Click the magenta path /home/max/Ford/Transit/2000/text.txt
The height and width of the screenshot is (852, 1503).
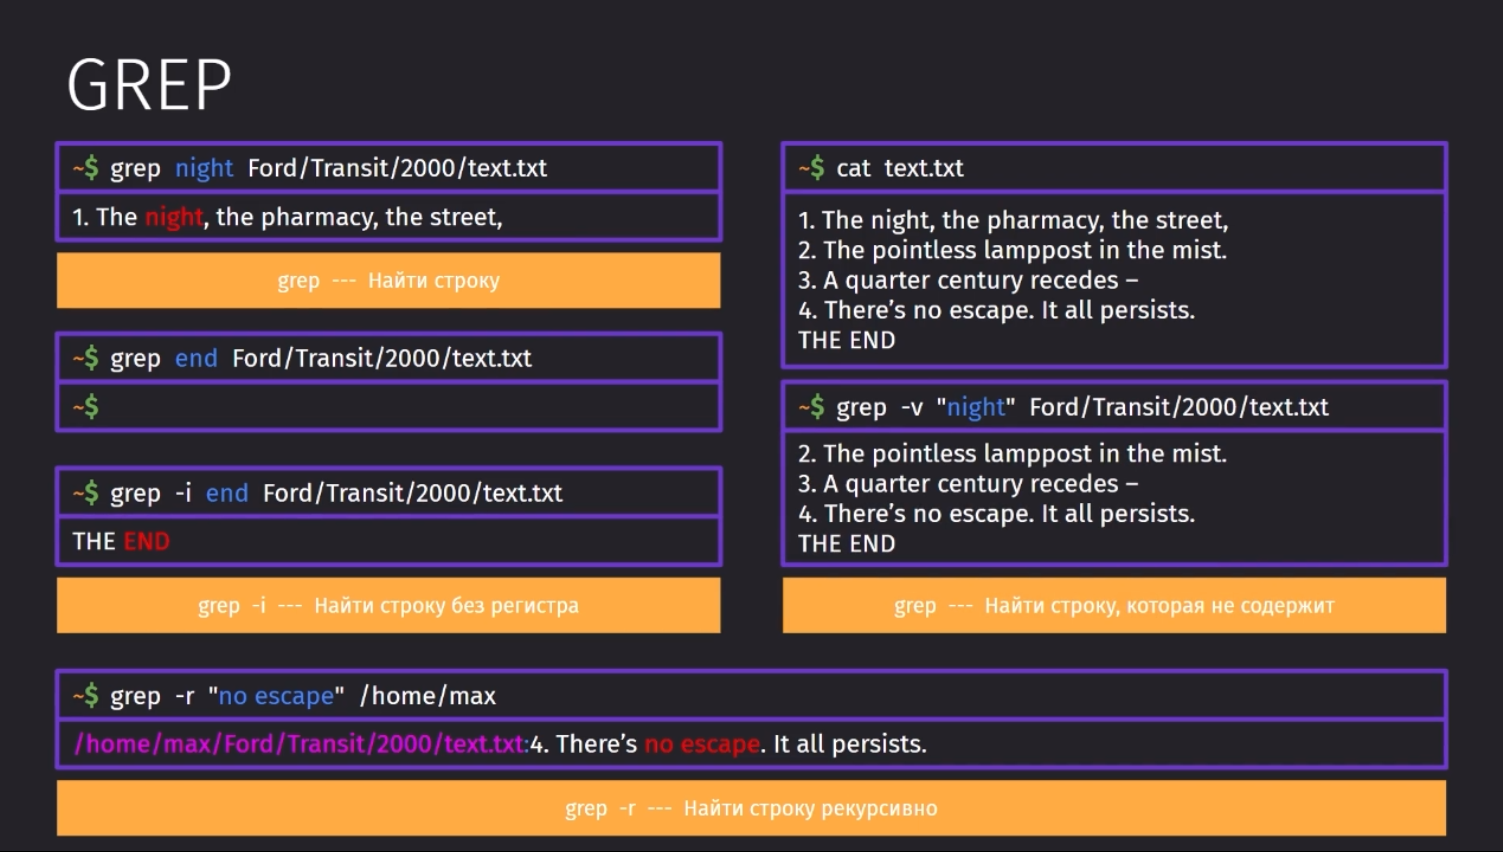(x=299, y=744)
